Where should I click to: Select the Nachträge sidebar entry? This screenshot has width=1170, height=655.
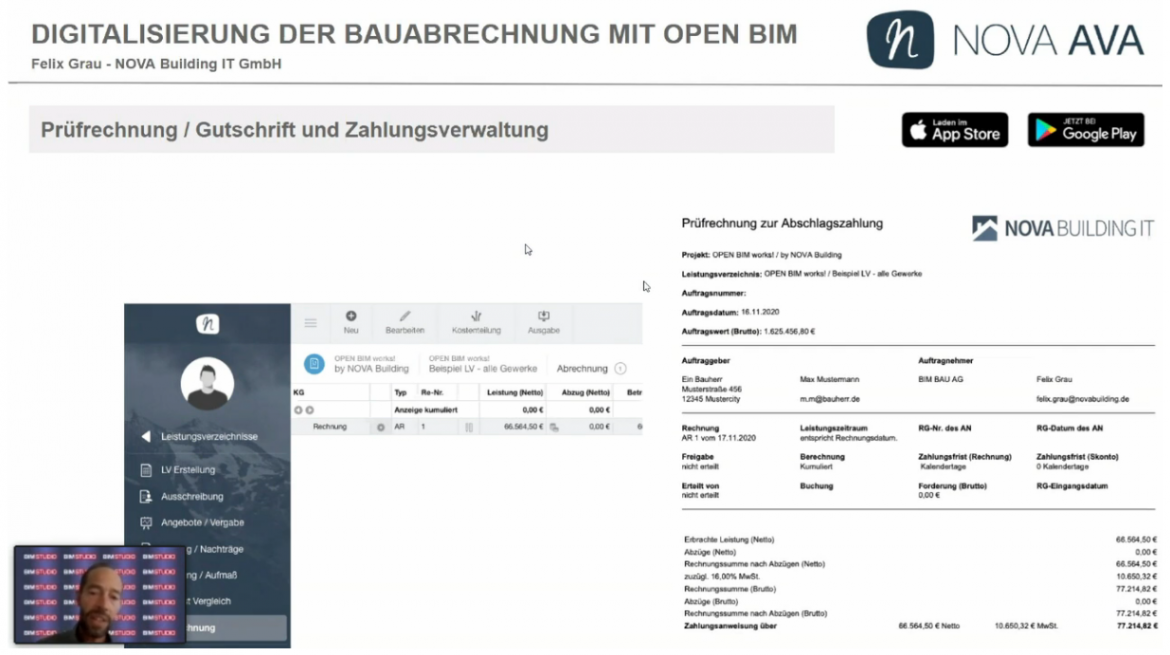tap(216, 549)
